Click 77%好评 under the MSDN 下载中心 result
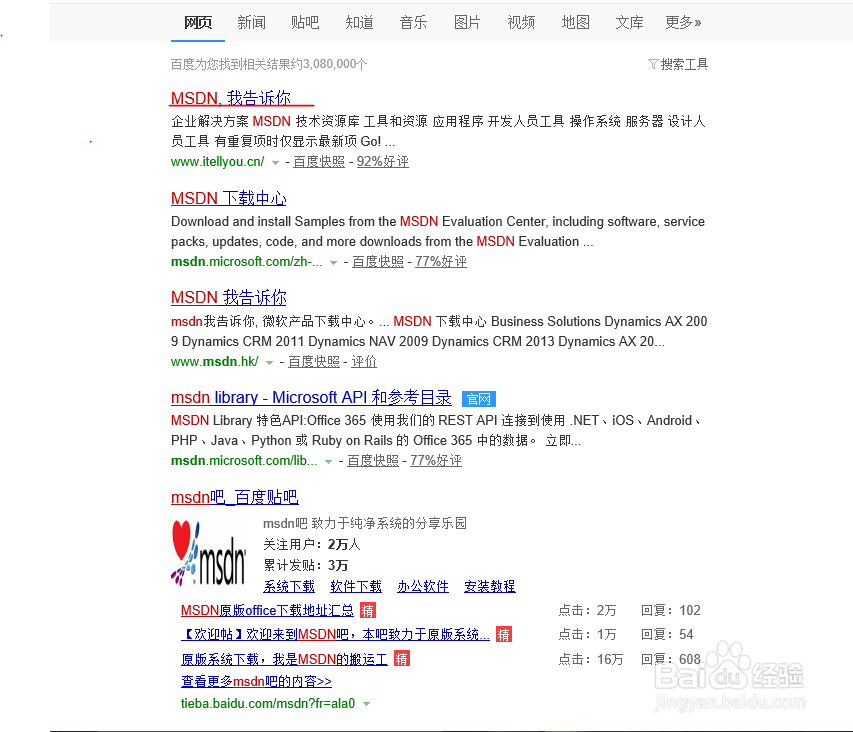853x732 pixels. pyautogui.click(x=441, y=262)
